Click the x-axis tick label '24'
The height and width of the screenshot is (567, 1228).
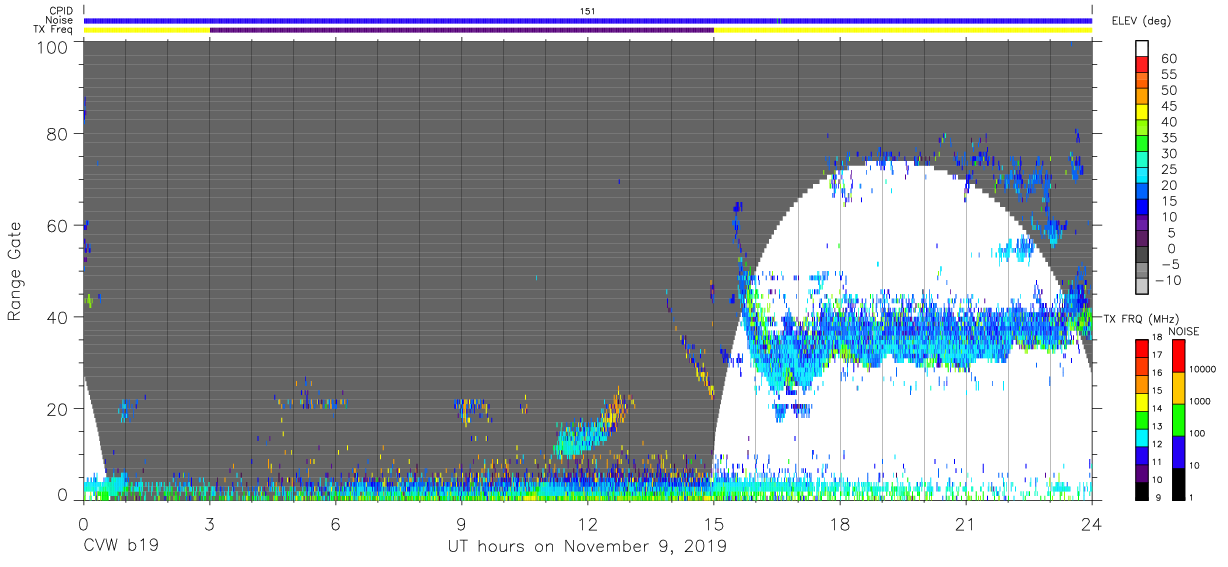pyautogui.click(x=1092, y=523)
